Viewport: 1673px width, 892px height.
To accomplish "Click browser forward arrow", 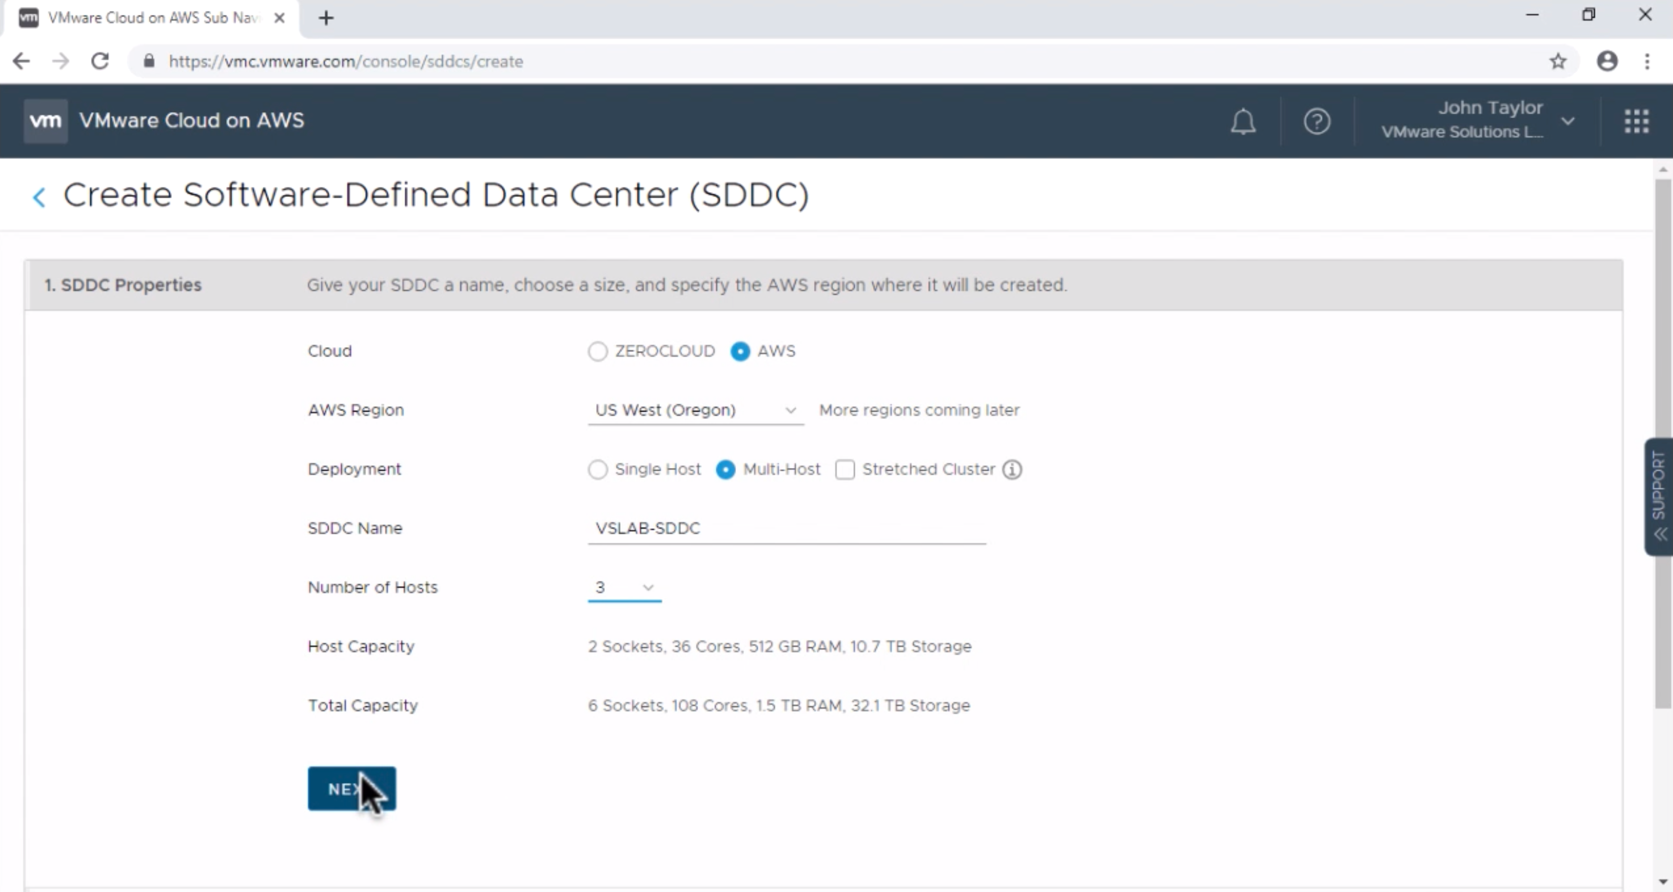I will click(61, 61).
